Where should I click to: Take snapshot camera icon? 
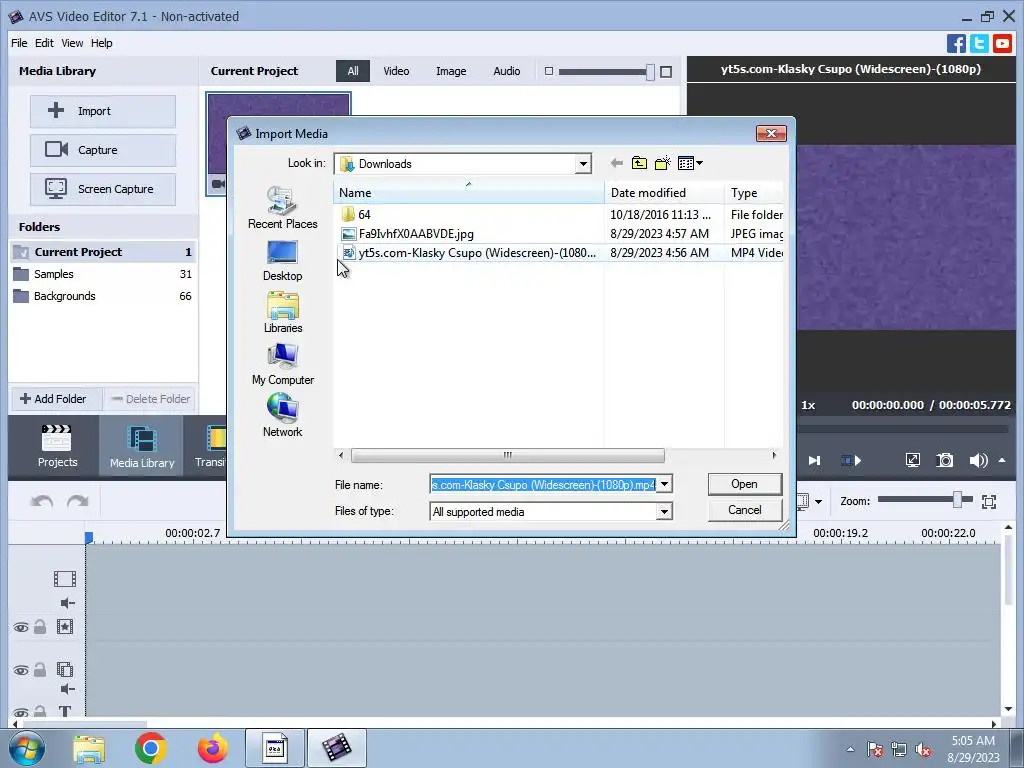click(944, 460)
